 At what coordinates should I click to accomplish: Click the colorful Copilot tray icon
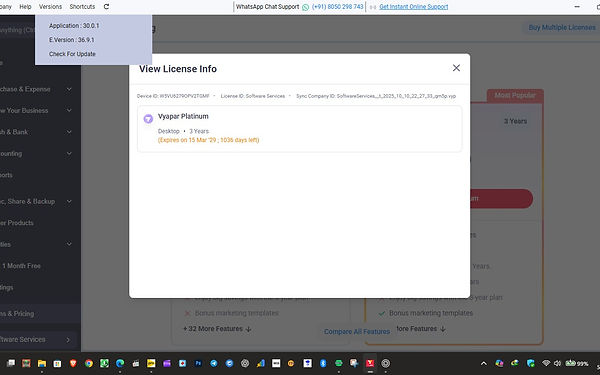tap(499, 363)
